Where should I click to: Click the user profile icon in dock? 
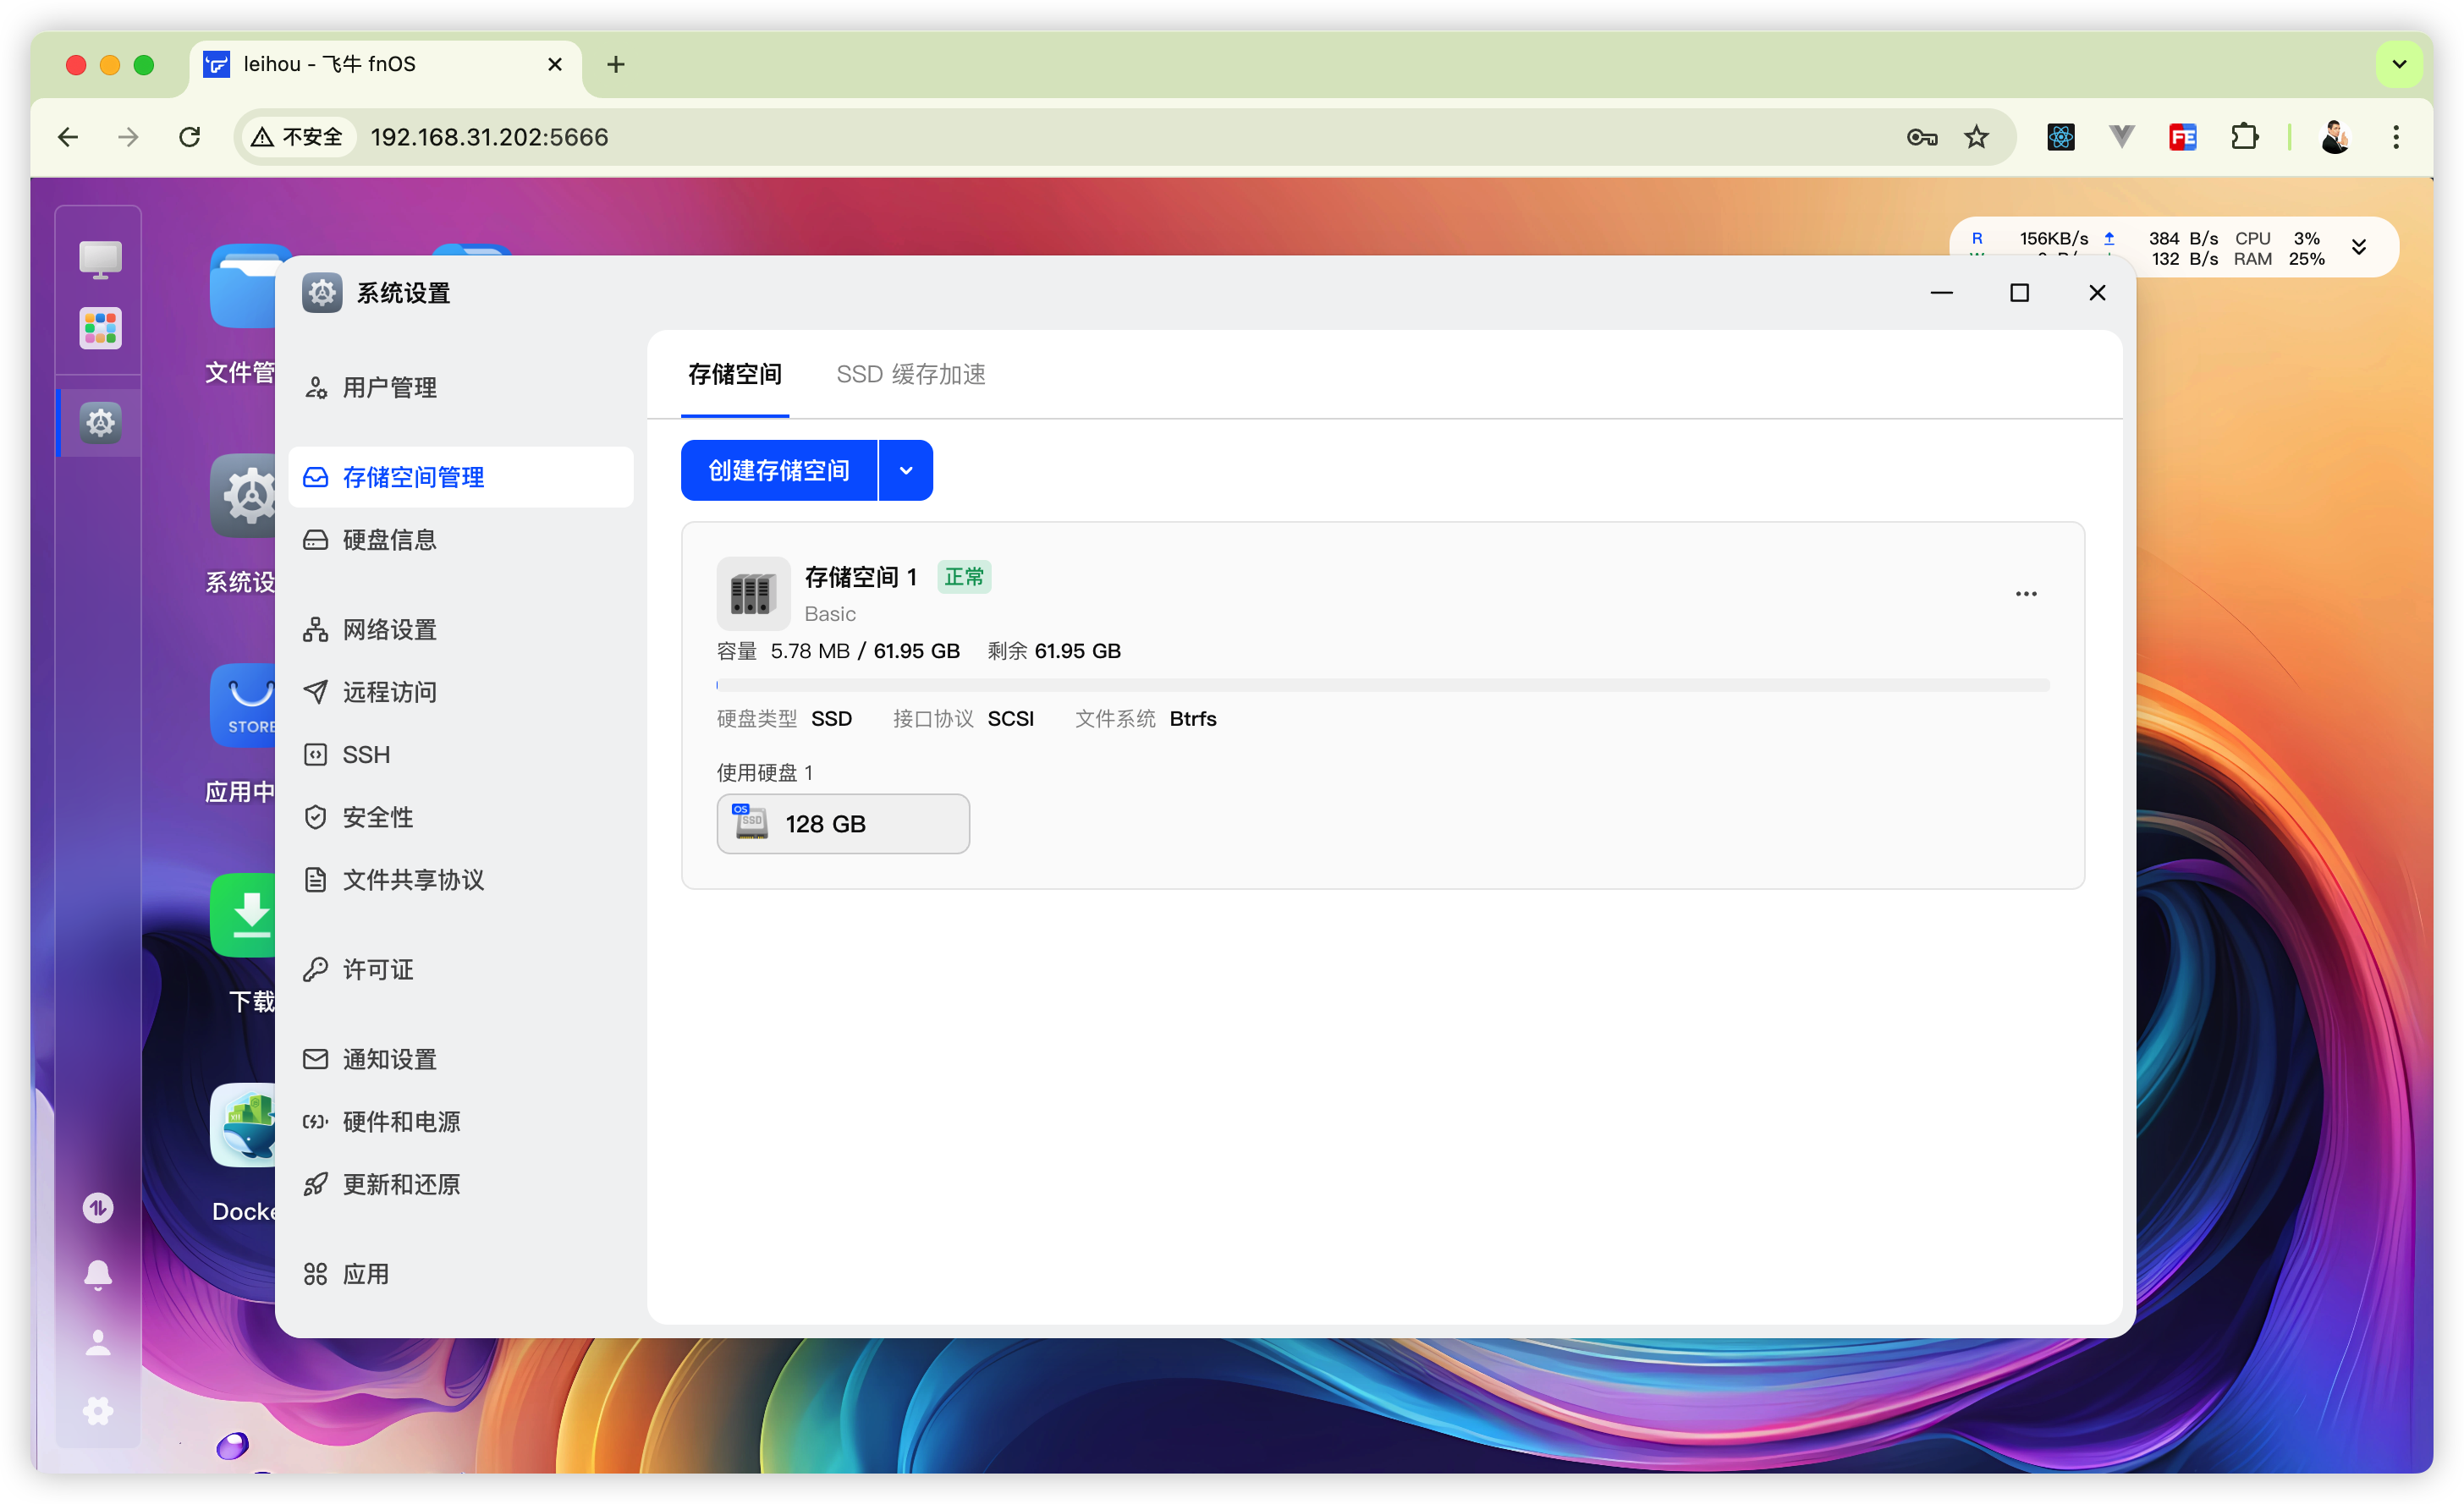[98, 1342]
